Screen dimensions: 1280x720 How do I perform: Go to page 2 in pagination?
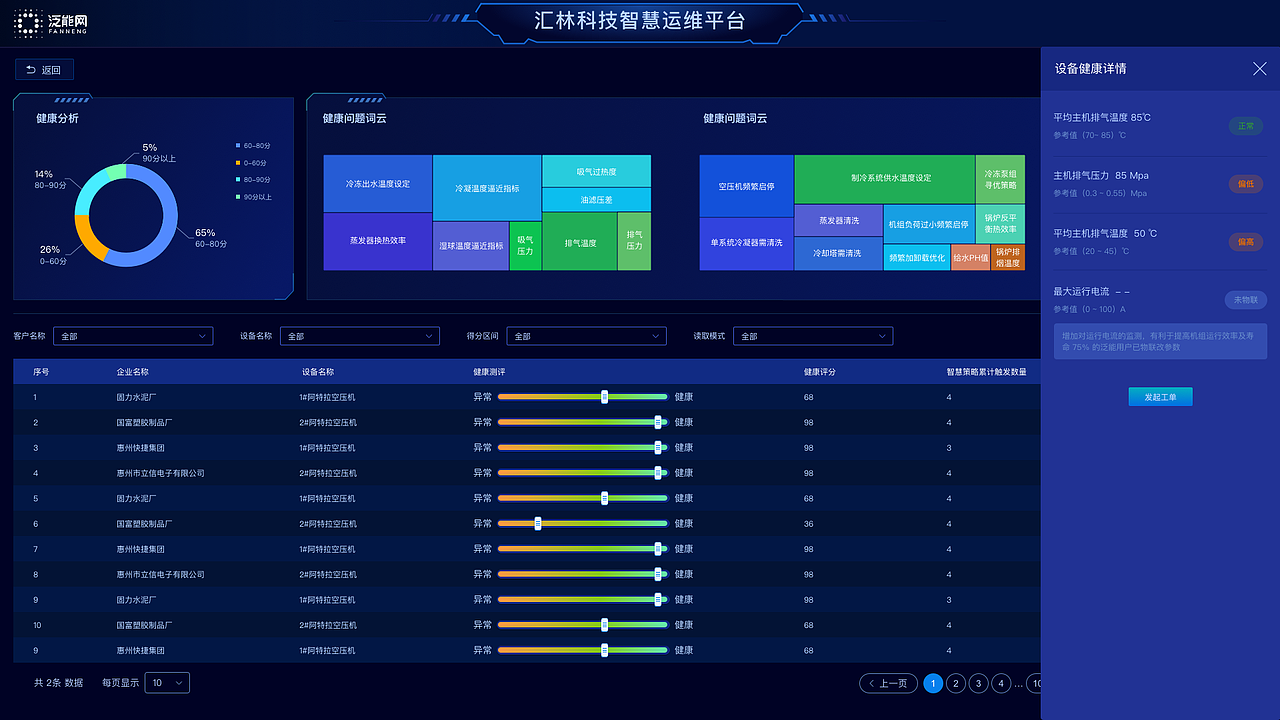955,684
